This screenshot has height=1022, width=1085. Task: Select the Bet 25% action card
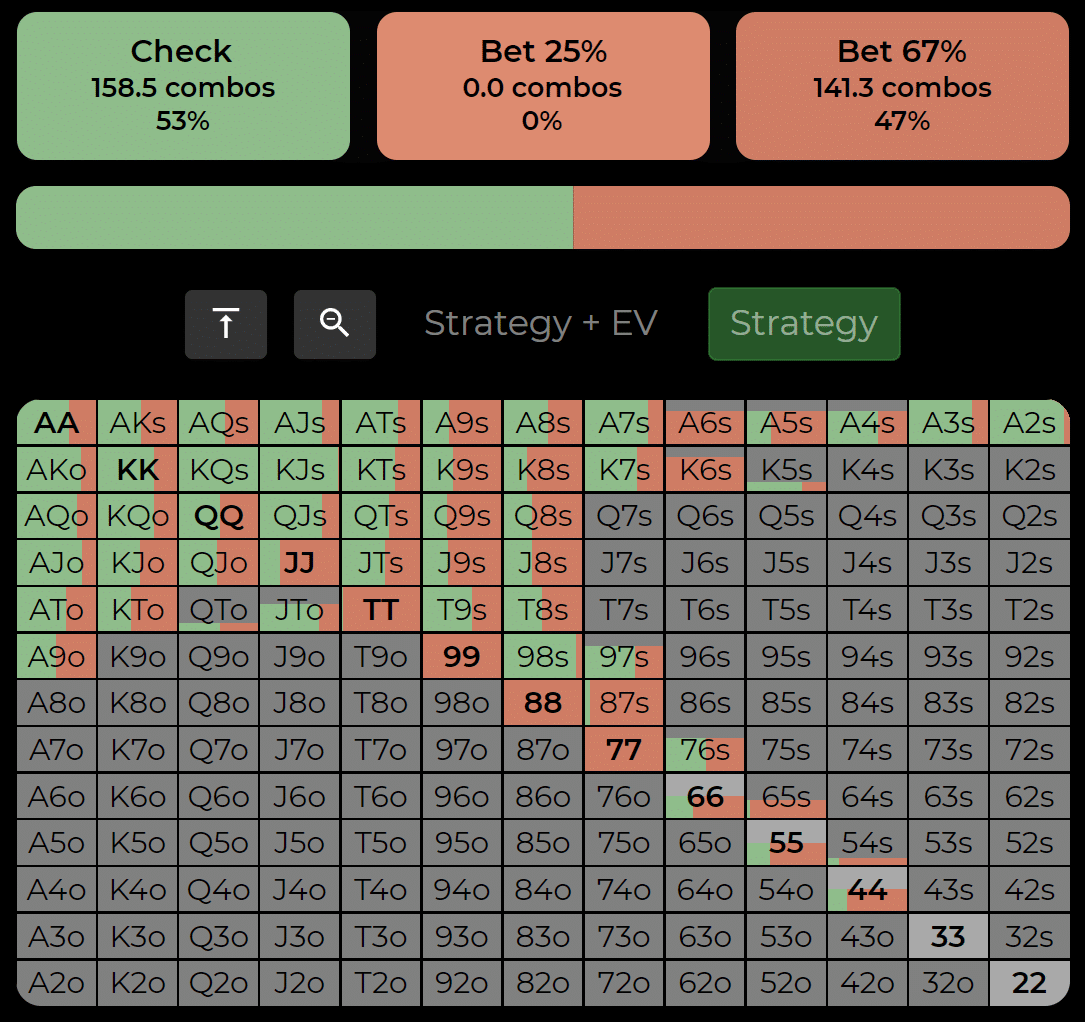tap(543, 86)
